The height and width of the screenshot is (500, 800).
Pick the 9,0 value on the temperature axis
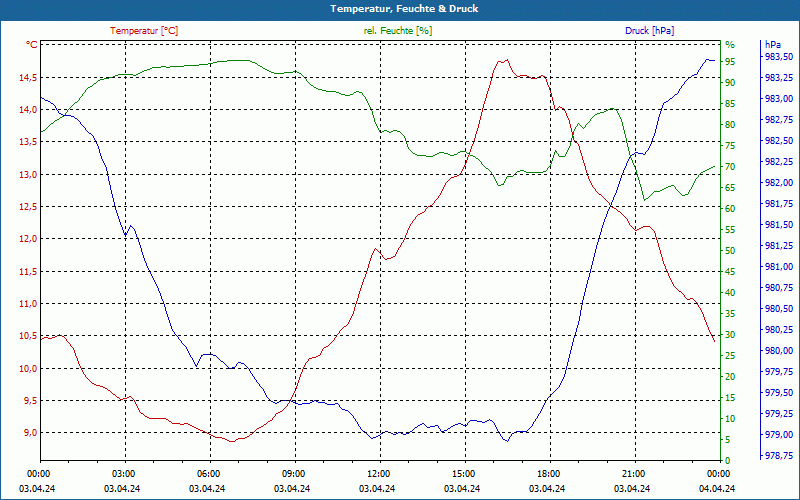[30, 433]
